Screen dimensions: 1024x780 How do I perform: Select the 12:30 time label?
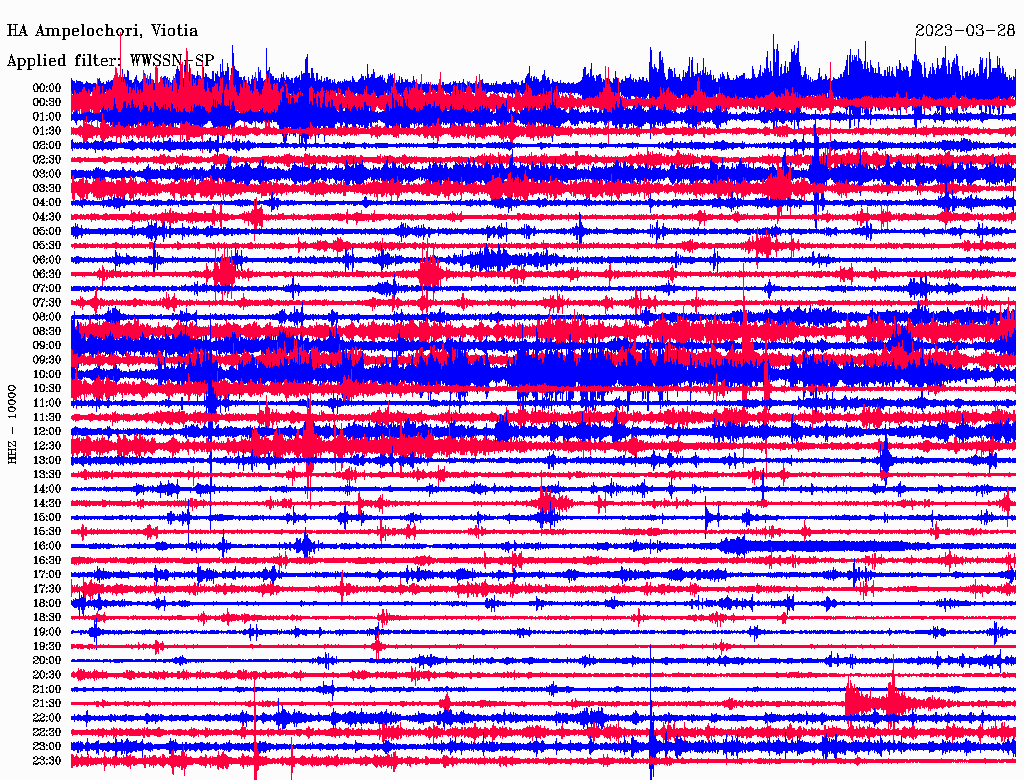tap(47, 446)
